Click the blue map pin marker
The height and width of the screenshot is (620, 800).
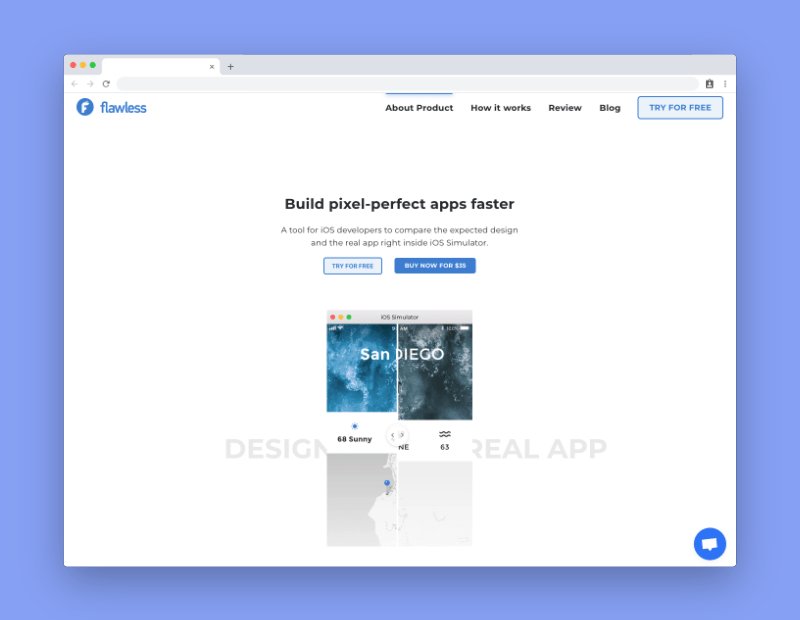[x=387, y=483]
